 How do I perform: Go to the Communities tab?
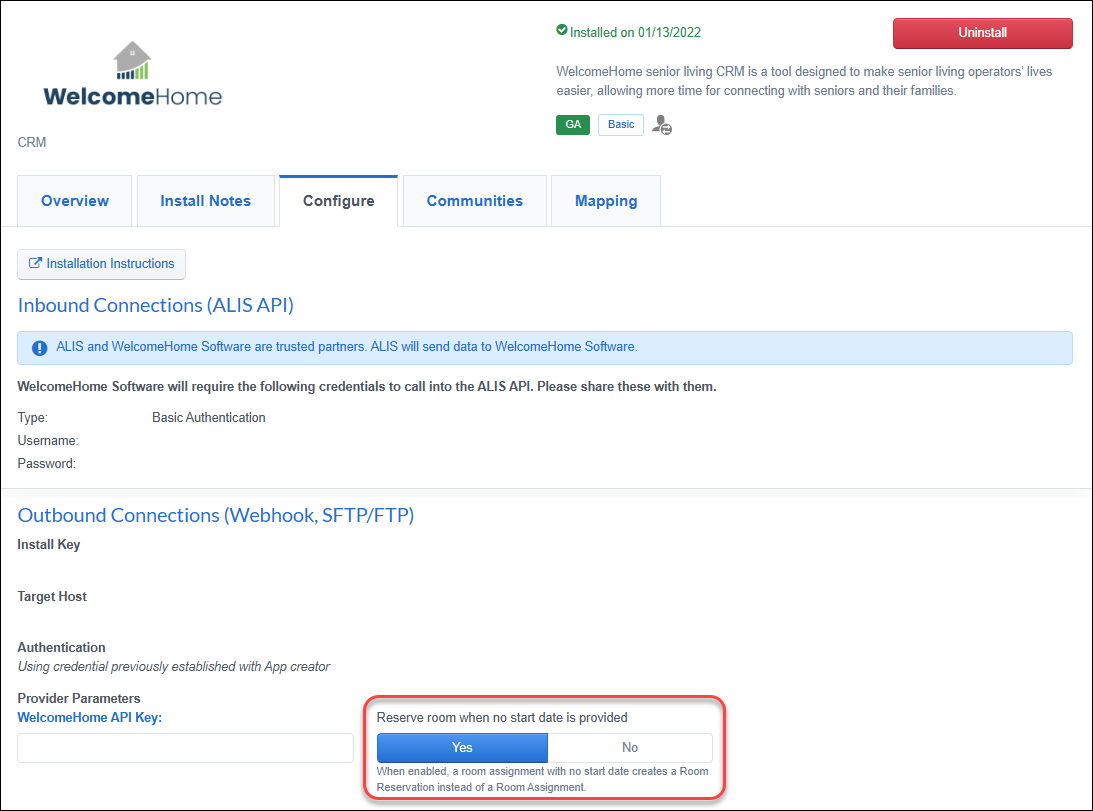(475, 201)
